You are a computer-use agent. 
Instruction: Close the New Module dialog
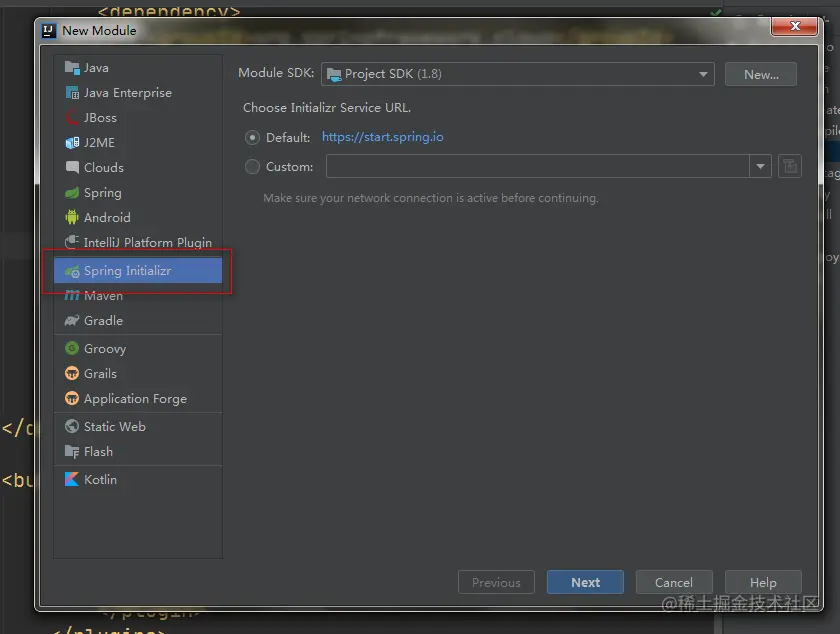(x=795, y=26)
